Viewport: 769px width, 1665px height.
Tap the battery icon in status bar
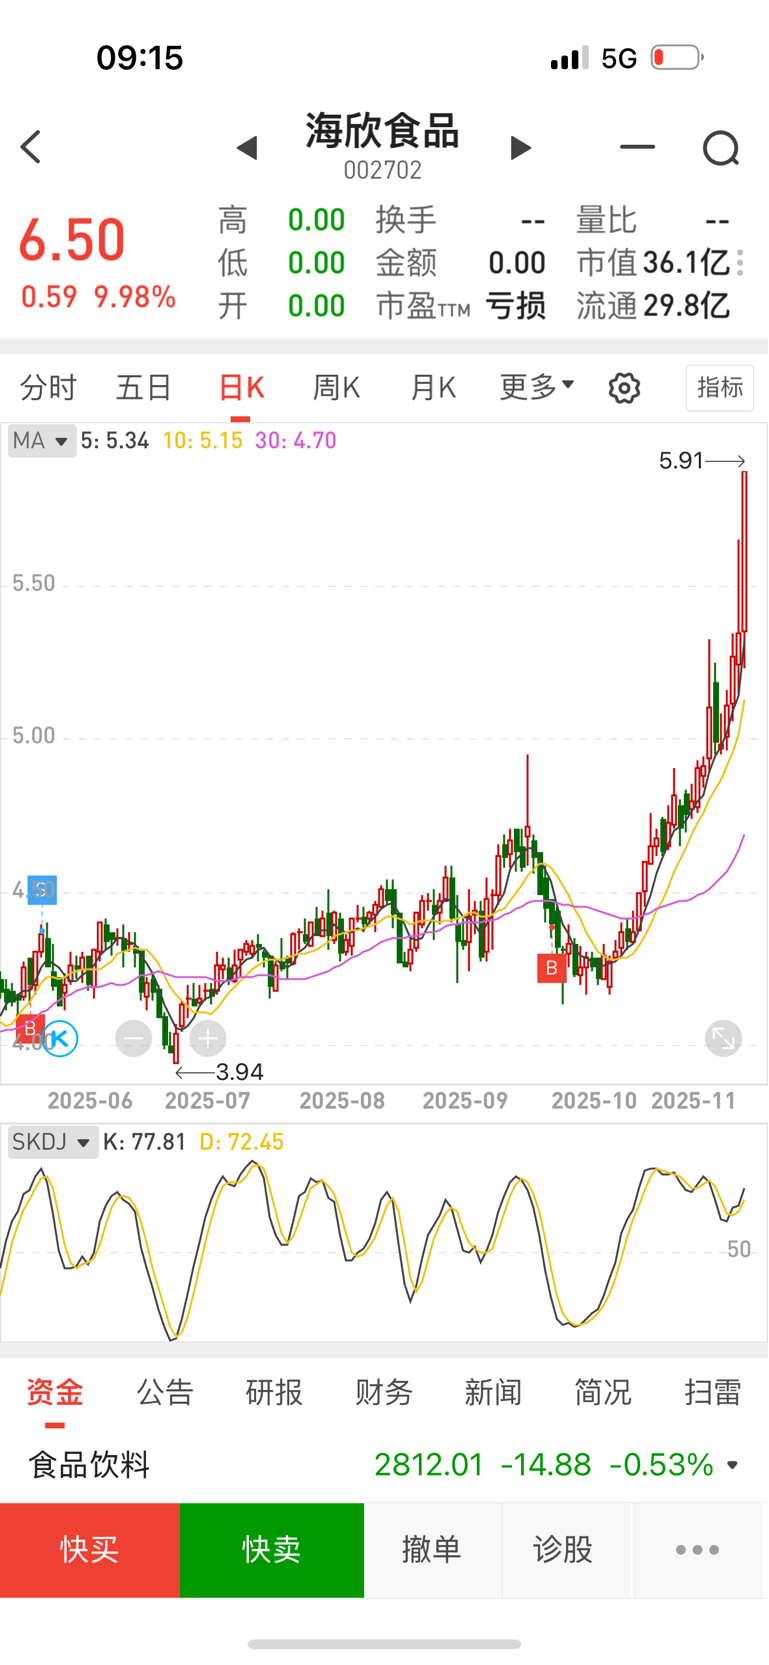[678, 57]
